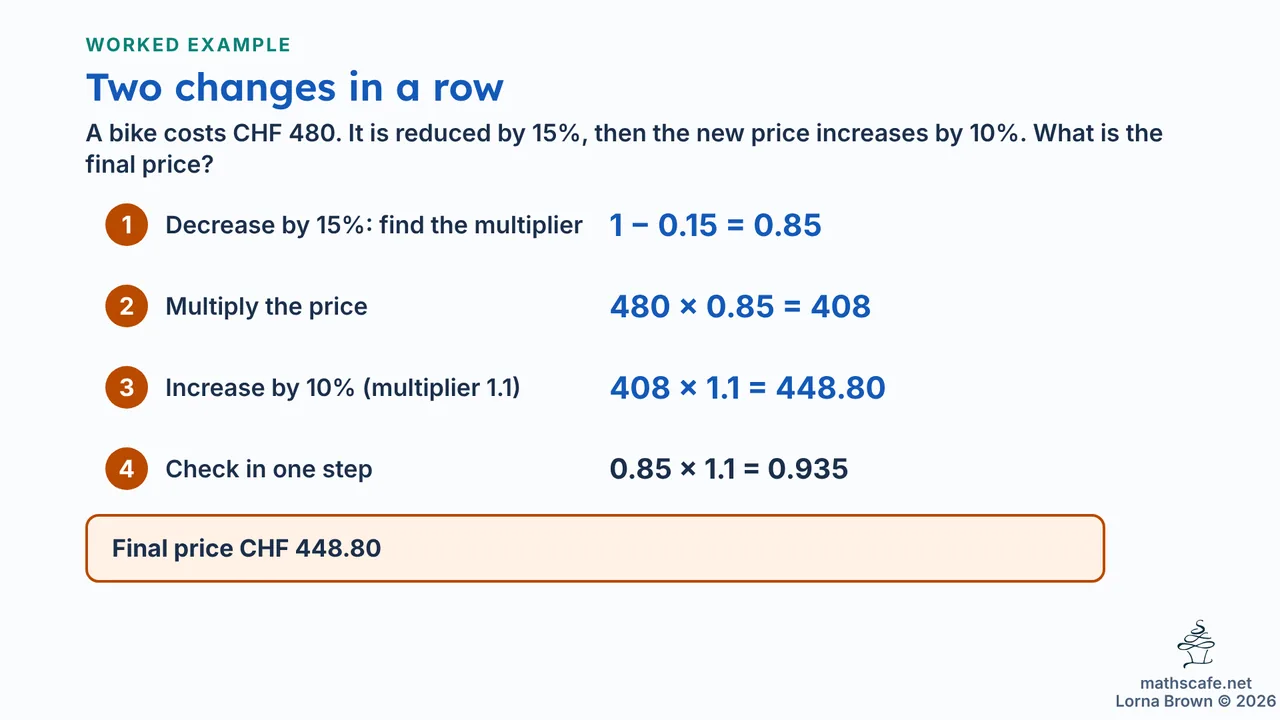This screenshot has height=720, width=1280.
Task: Click the Final price CHF 448.80 box
Action: 595,548
